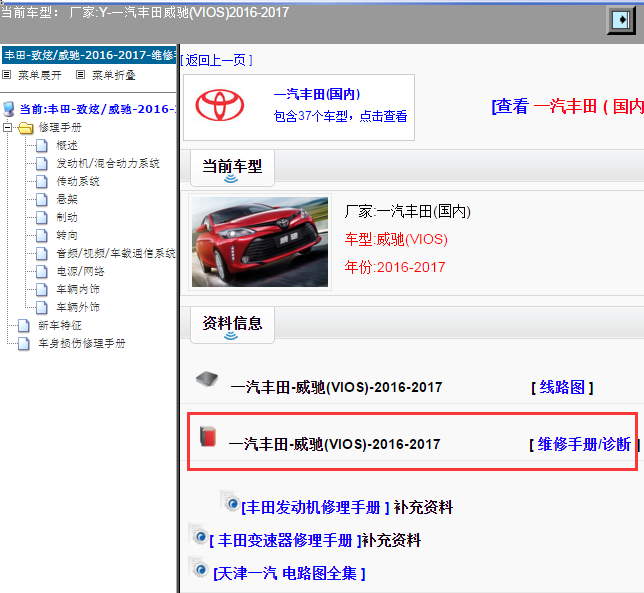644x593 pixels.
Task: Select 概述 in the tree
Action: coord(67,145)
